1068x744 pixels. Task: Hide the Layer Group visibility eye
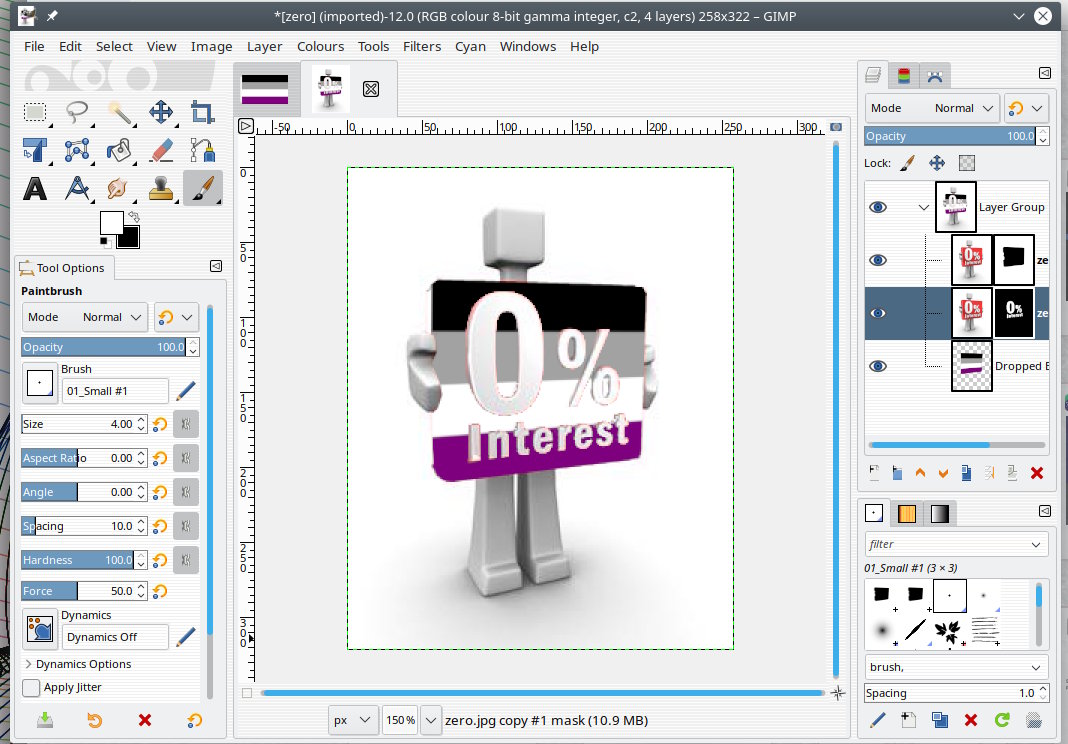click(878, 207)
